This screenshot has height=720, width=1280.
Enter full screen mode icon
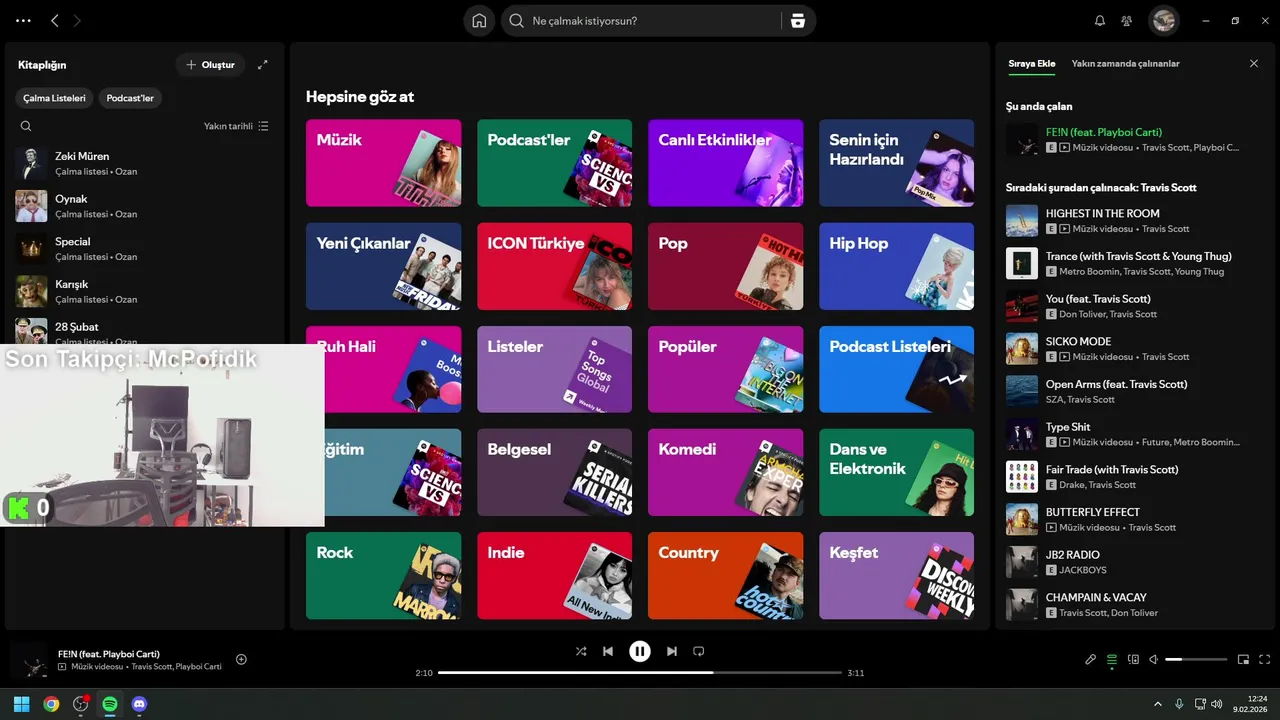[x=1265, y=659]
